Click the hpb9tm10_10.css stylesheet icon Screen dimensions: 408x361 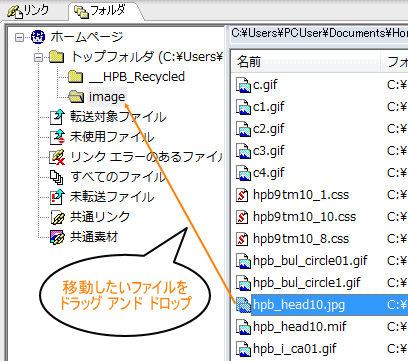point(242,217)
